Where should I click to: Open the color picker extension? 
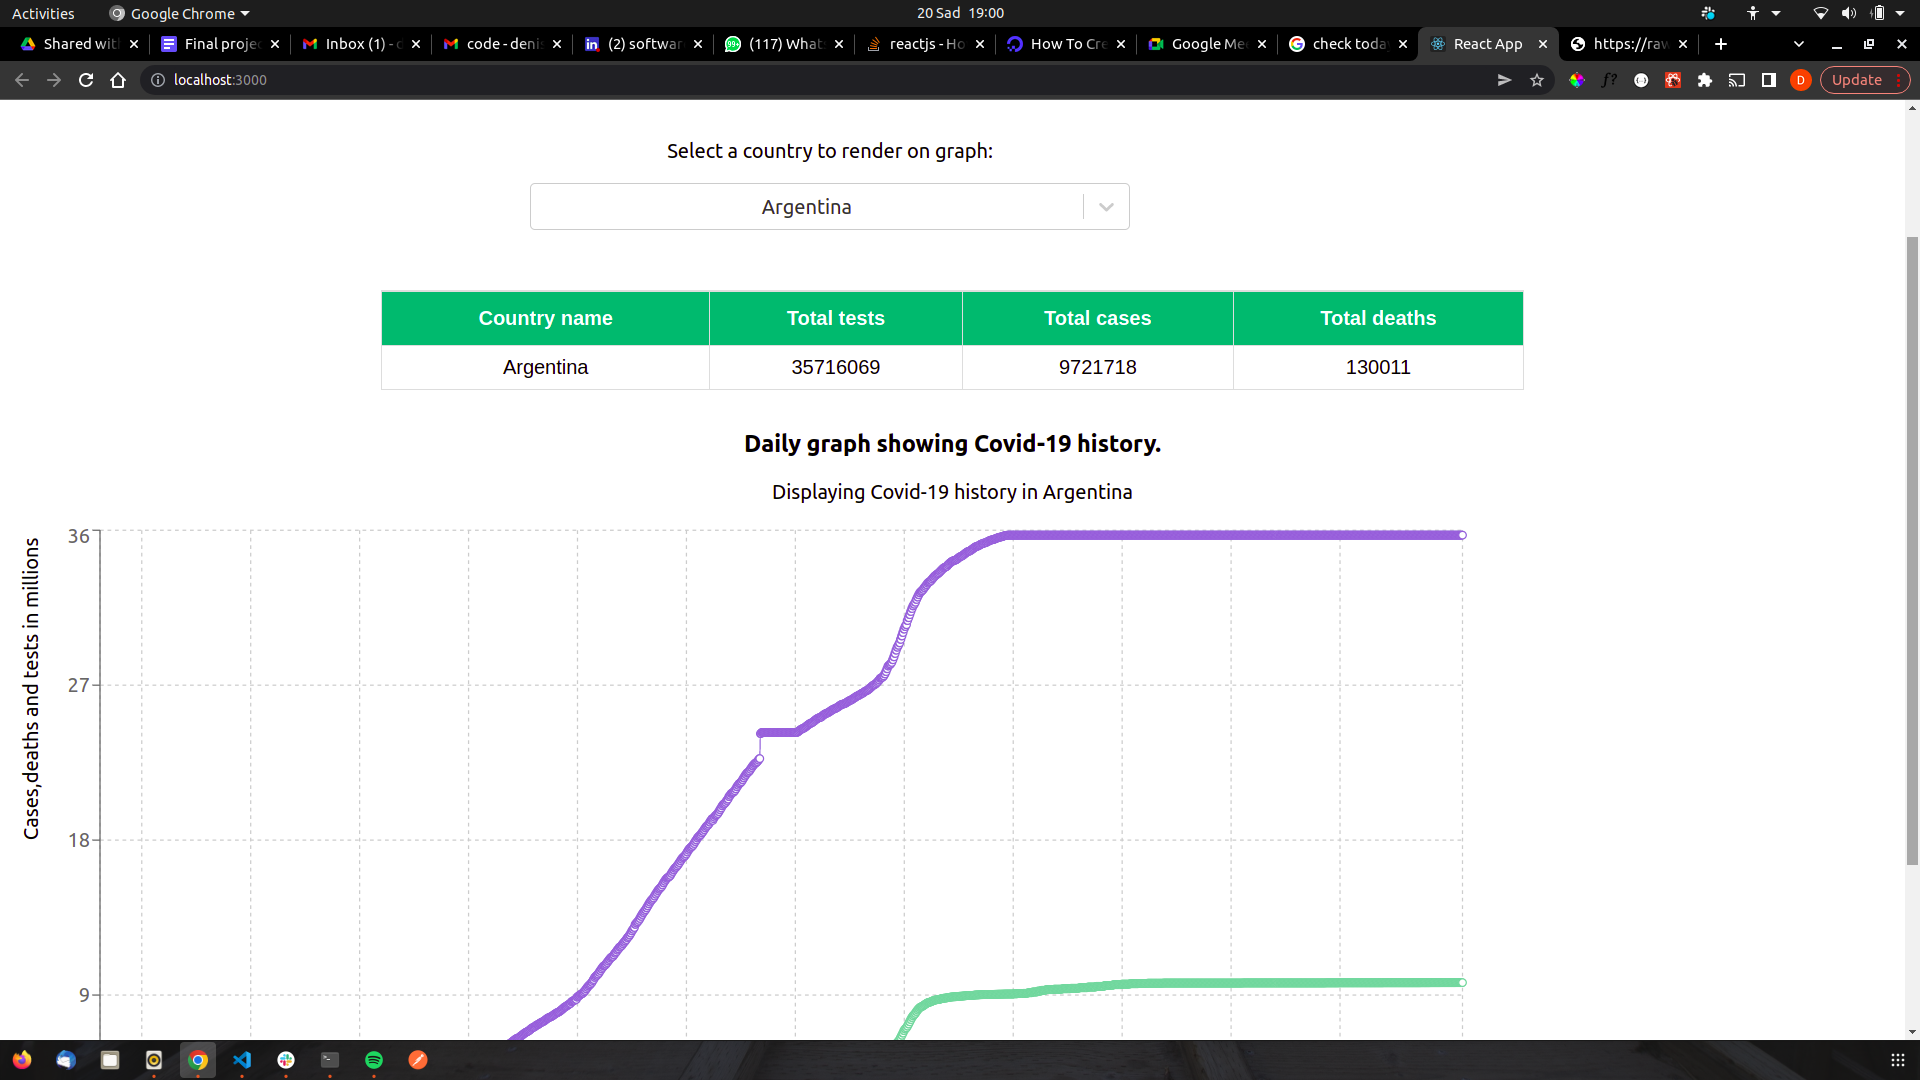pos(1577,80)
